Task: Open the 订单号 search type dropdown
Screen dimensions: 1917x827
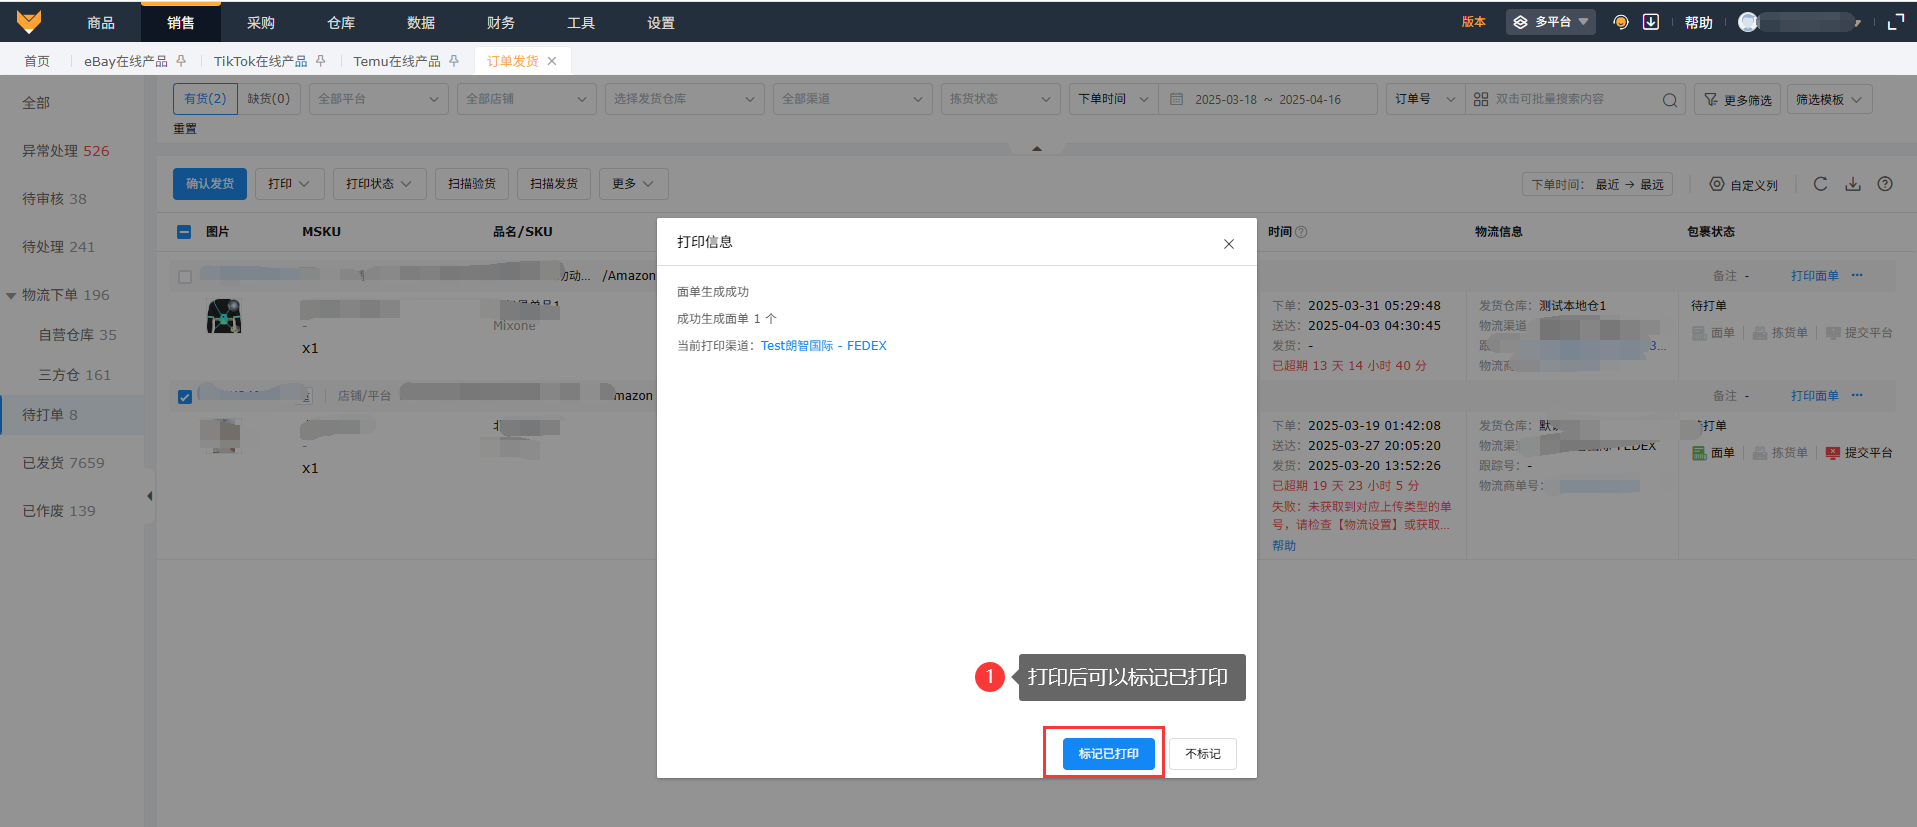Action: 1425,99
